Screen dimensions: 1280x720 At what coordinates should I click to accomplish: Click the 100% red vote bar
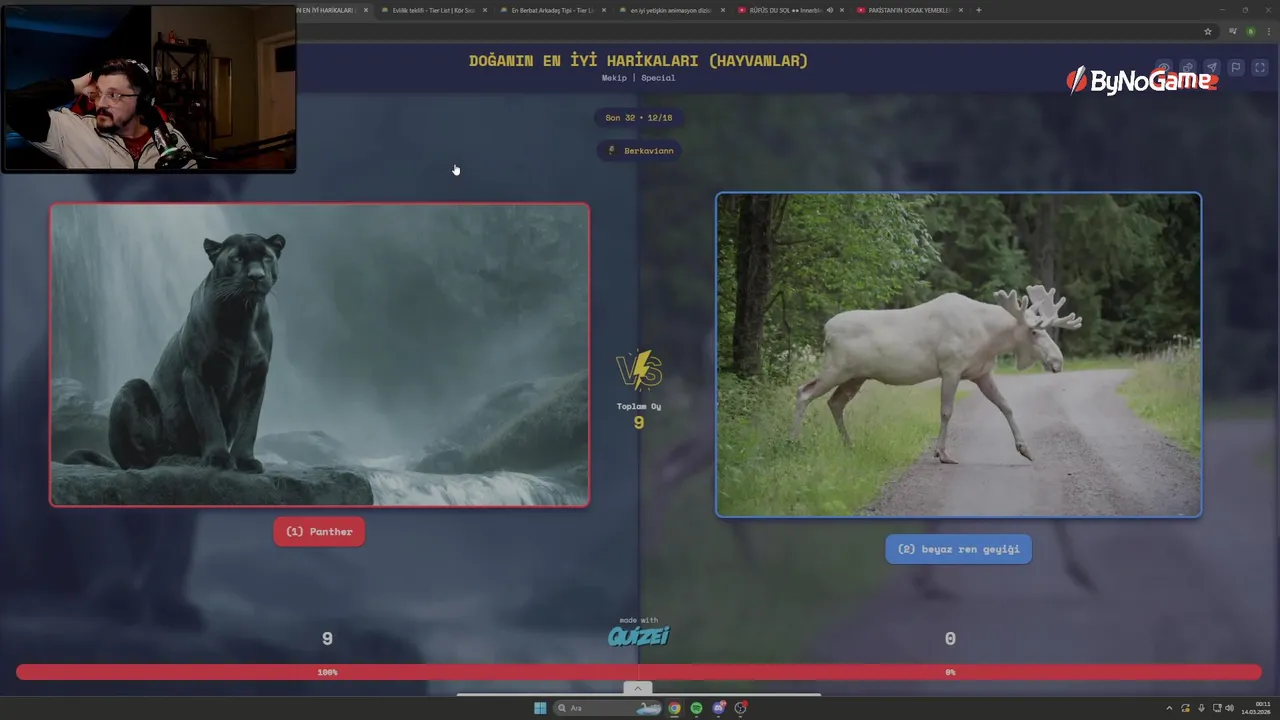point(327,672)
